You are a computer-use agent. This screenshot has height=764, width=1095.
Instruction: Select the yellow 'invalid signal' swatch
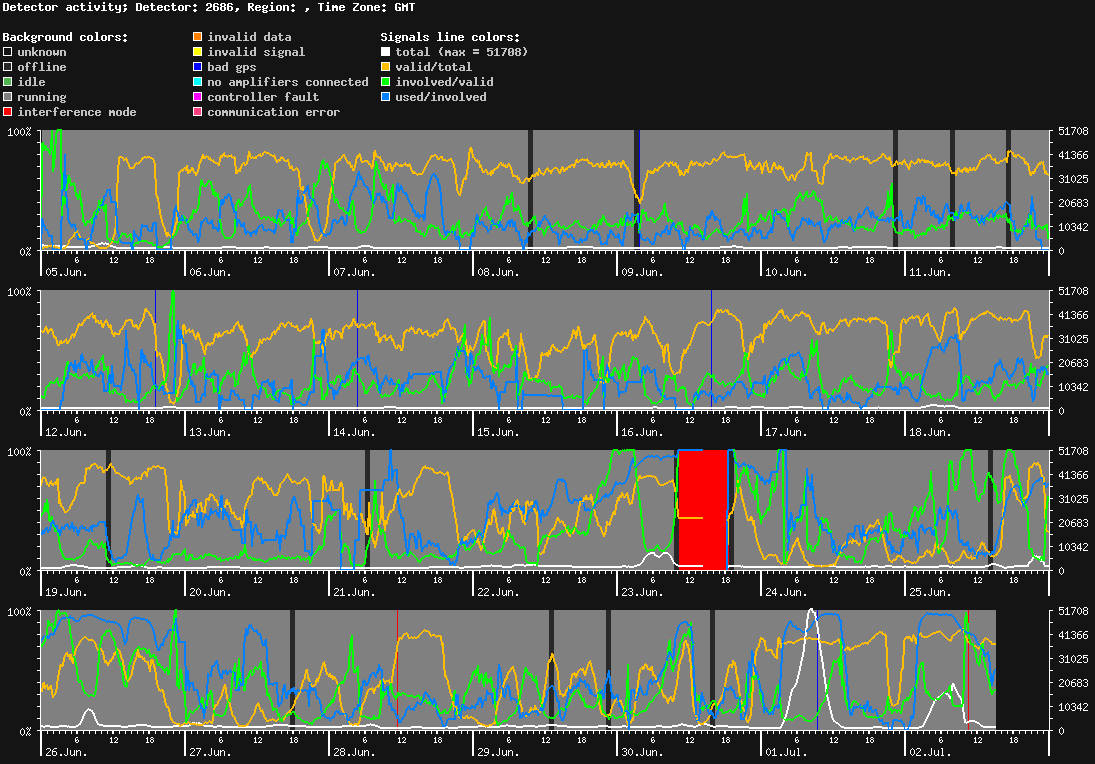coord(198,52)
